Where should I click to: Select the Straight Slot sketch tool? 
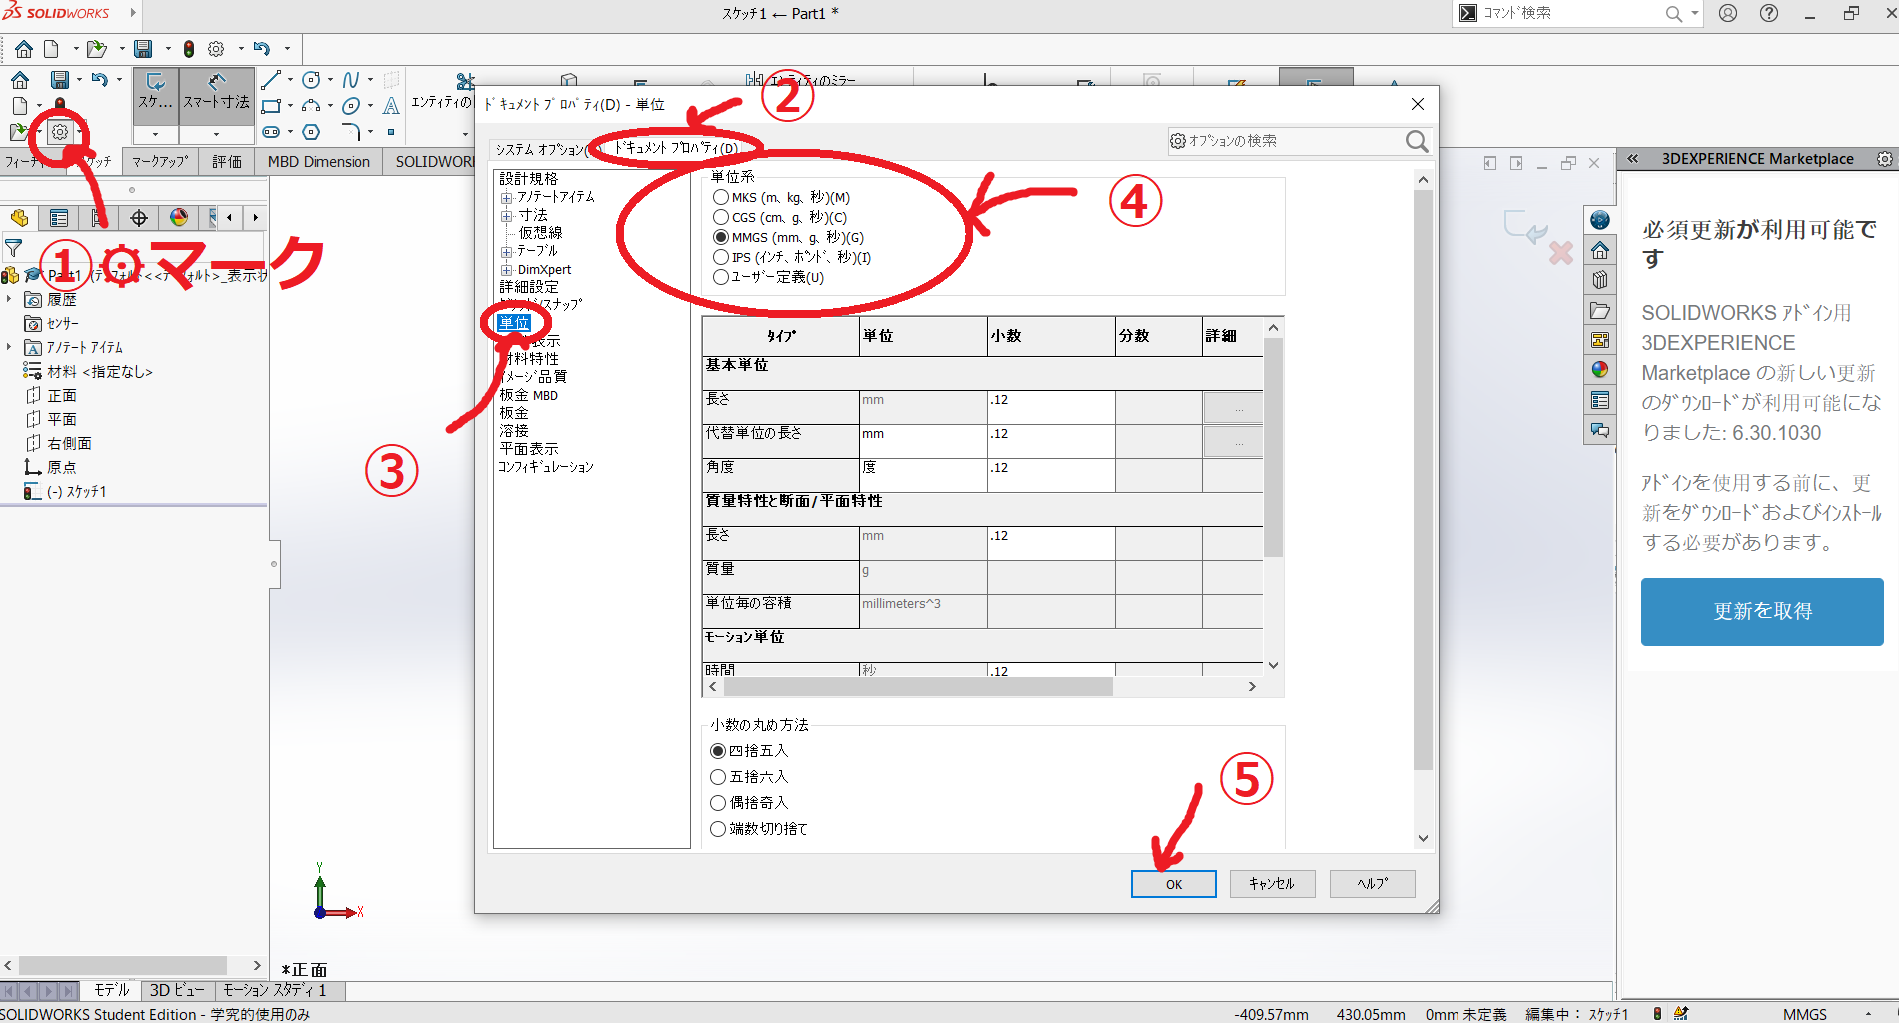tap(271, 132)
